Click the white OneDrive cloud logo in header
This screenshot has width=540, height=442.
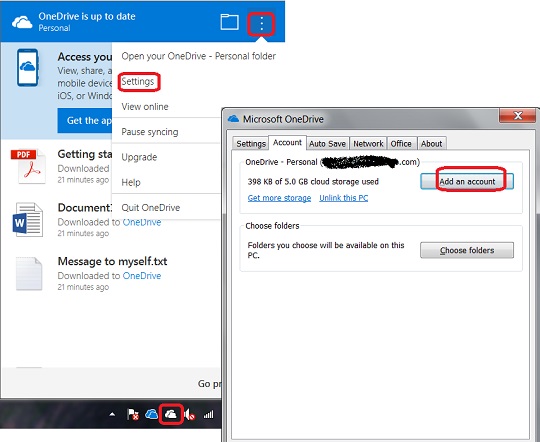[x=22, y=23]
